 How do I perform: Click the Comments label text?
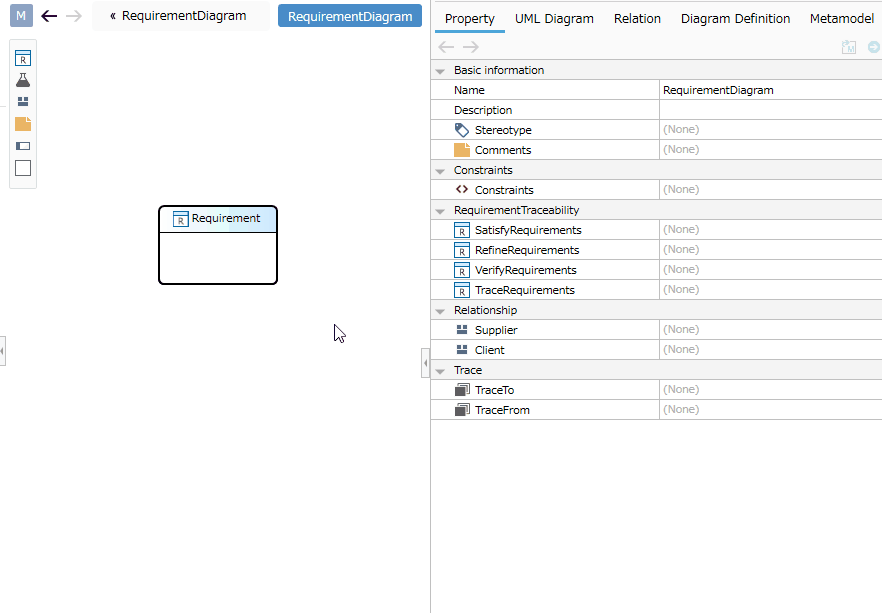click(x=503, y=150)
